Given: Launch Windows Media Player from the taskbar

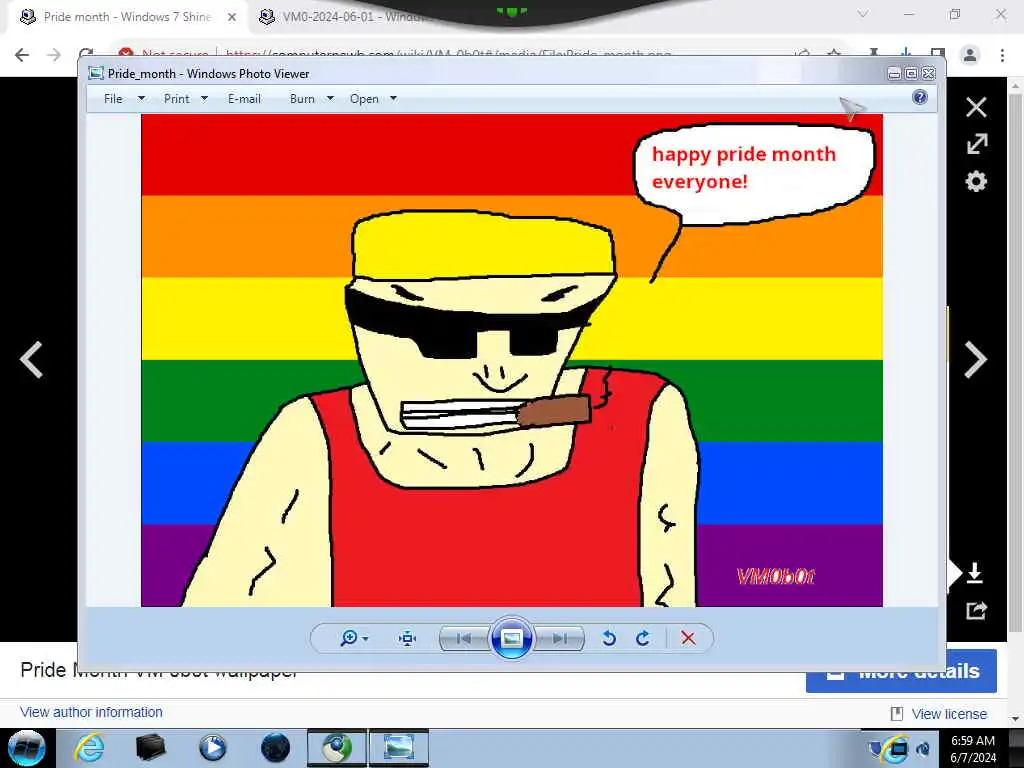Looking at the screenshot, I should (212, 748).
